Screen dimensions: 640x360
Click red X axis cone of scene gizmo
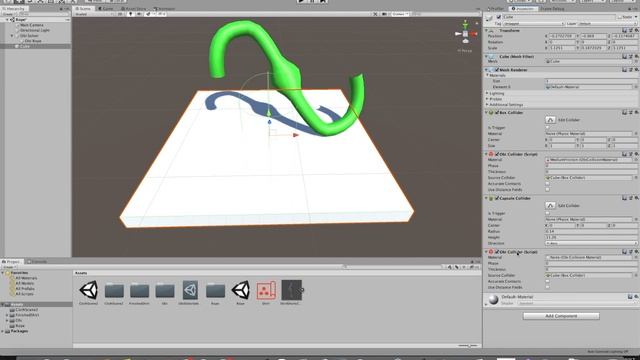[473, 34]
